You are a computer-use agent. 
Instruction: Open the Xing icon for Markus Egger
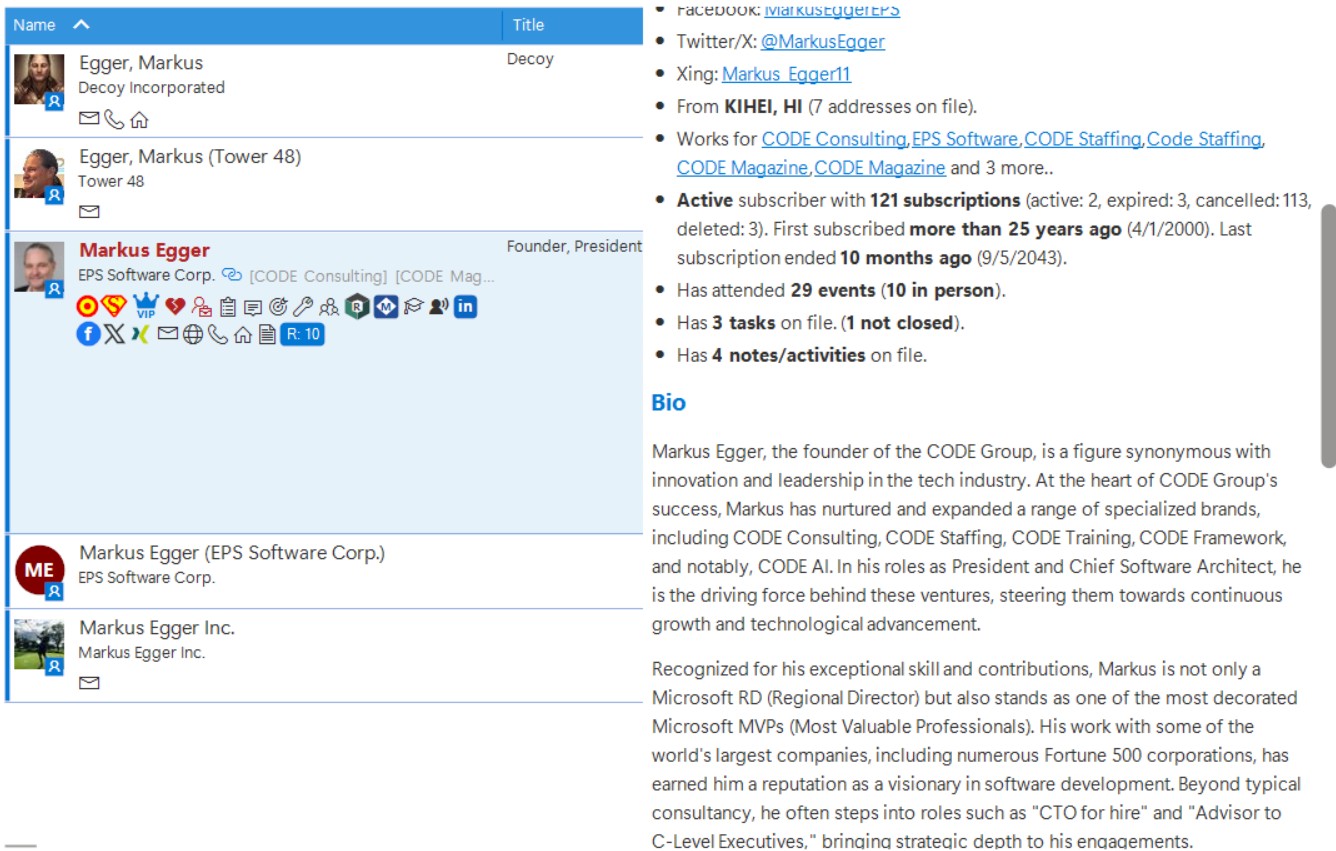[x=140, y=334]
